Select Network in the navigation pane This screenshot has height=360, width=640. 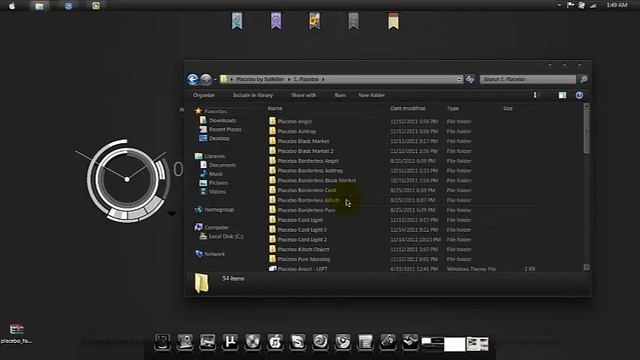click(214, 254)
